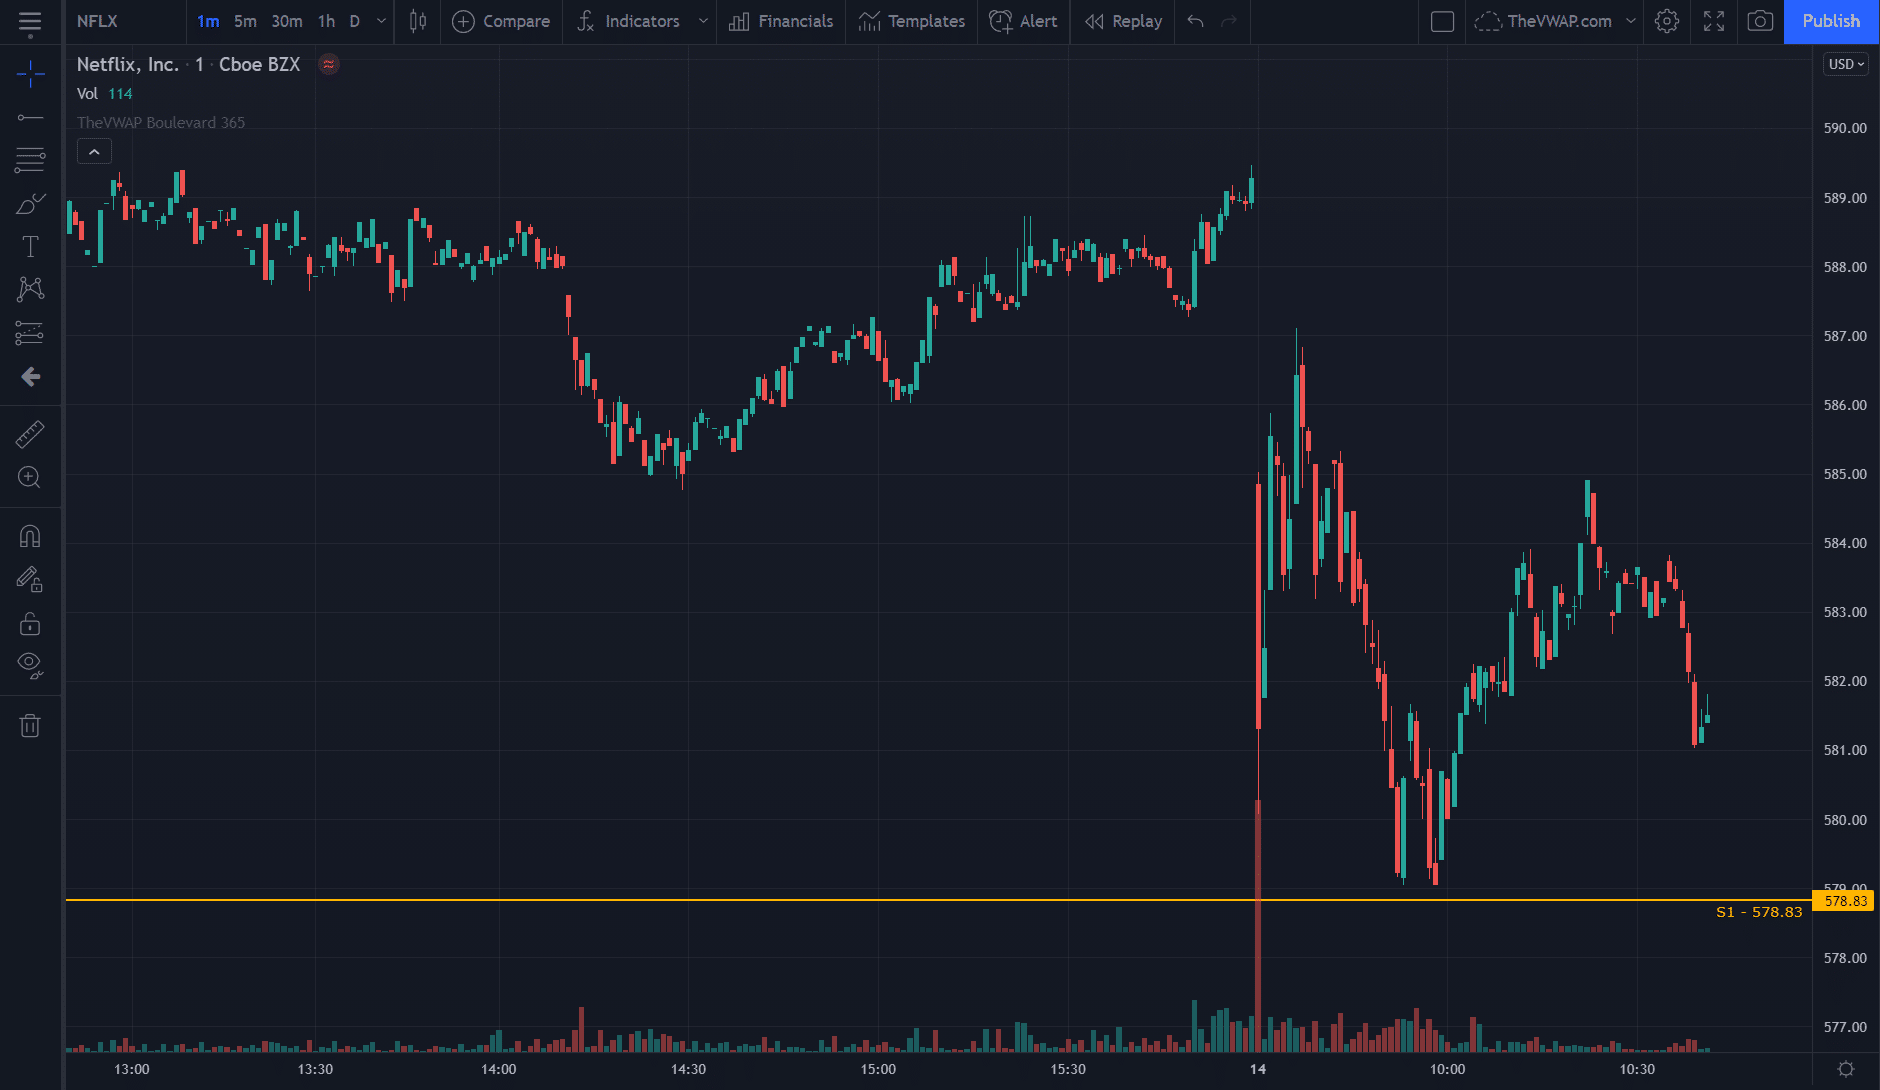Click the 10:30 label on time axis
The image size is (1880, 1090).
point(1637,1069)
